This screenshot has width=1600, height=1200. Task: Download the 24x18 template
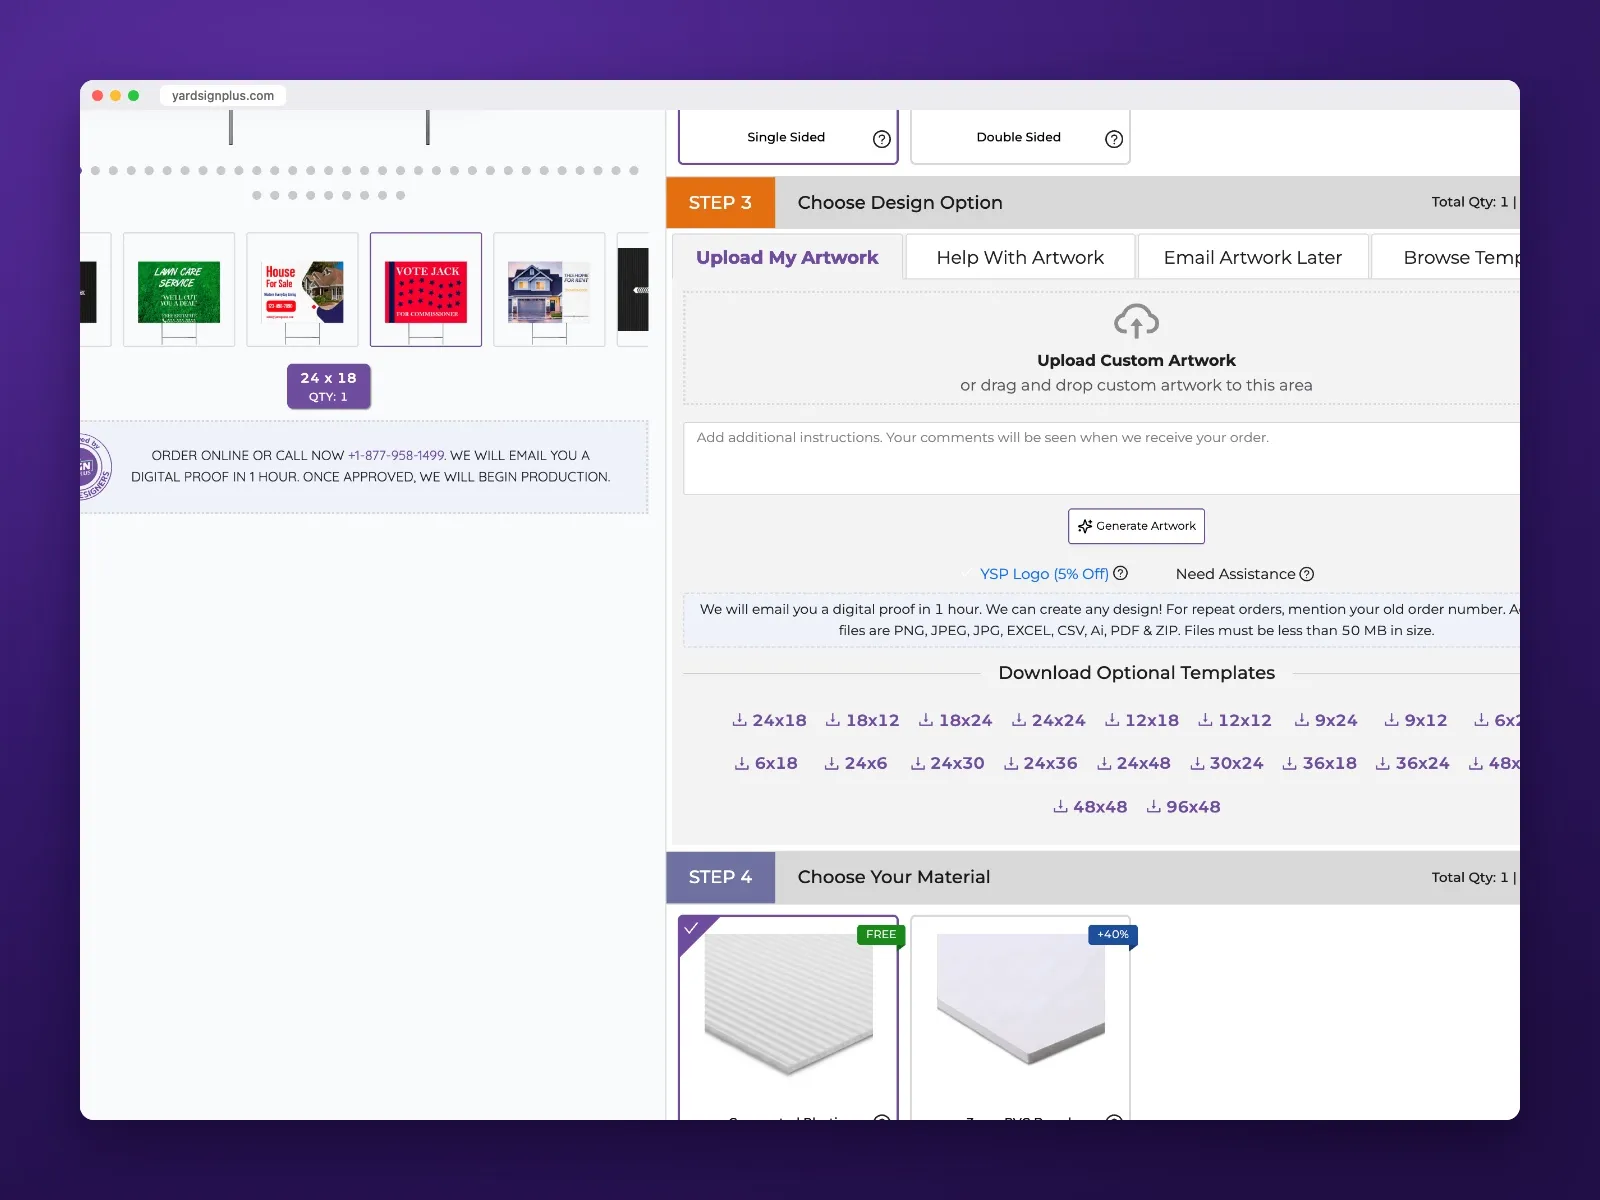(x=769, y=720)
